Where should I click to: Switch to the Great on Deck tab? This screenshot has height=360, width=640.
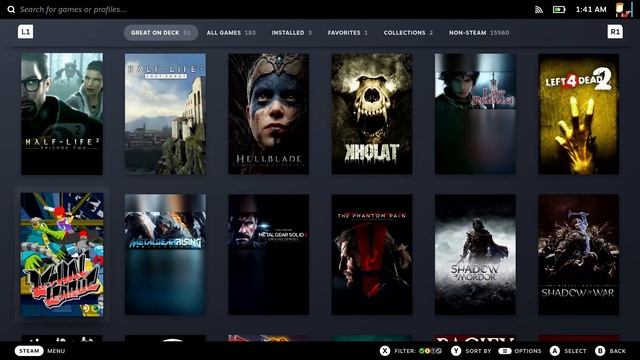click(161, 32)
